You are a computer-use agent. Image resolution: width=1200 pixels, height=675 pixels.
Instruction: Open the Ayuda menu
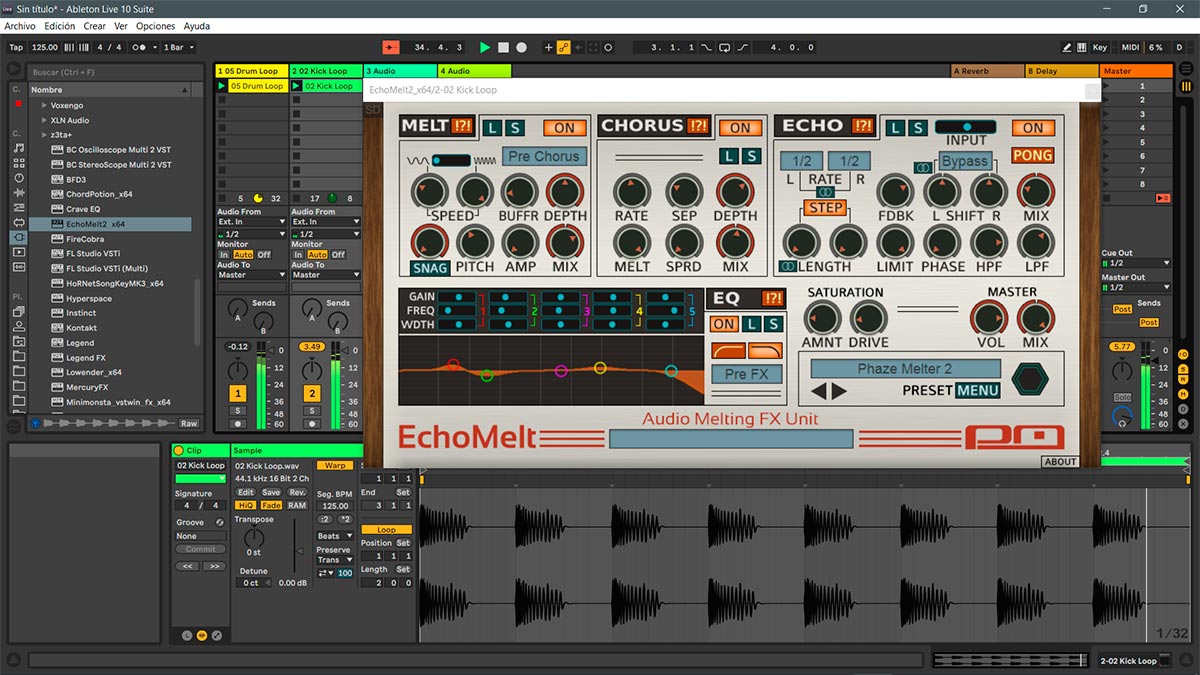click(197, 26)
